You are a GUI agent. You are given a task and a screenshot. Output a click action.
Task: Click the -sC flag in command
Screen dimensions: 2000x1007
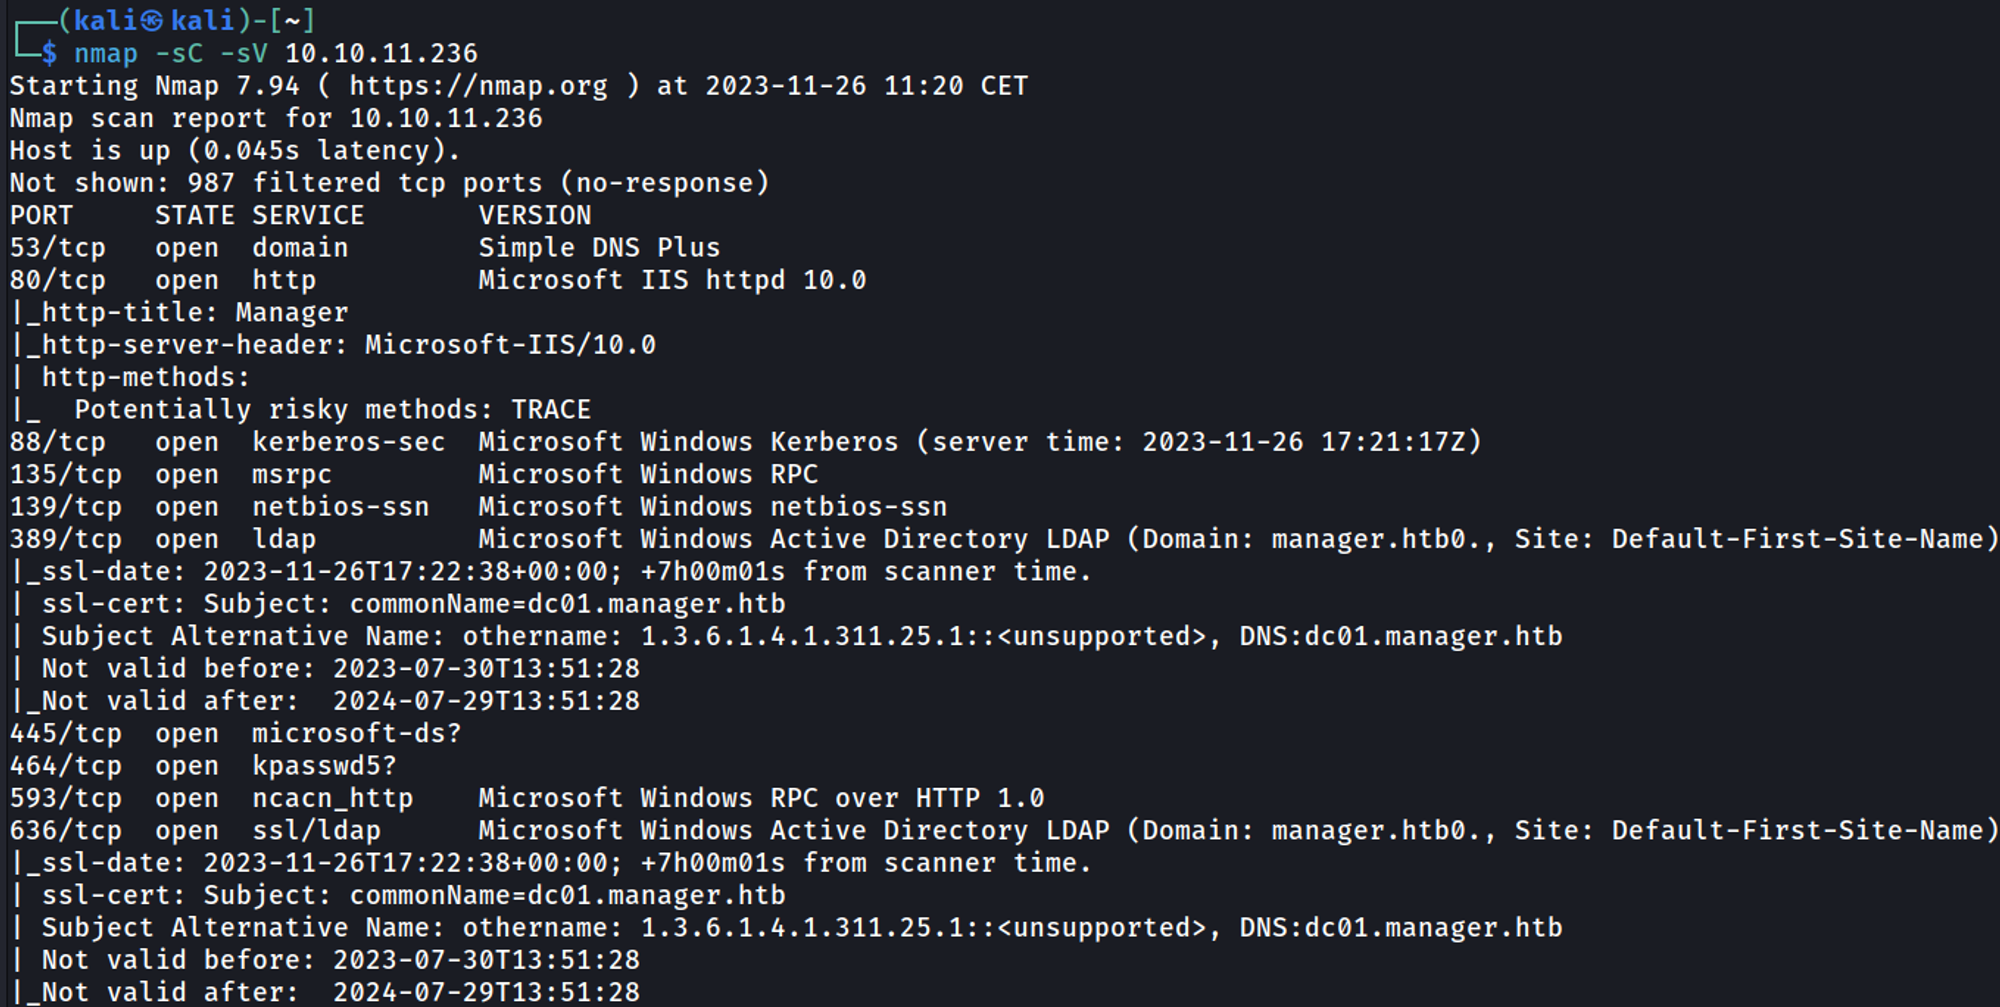[179, 53]
